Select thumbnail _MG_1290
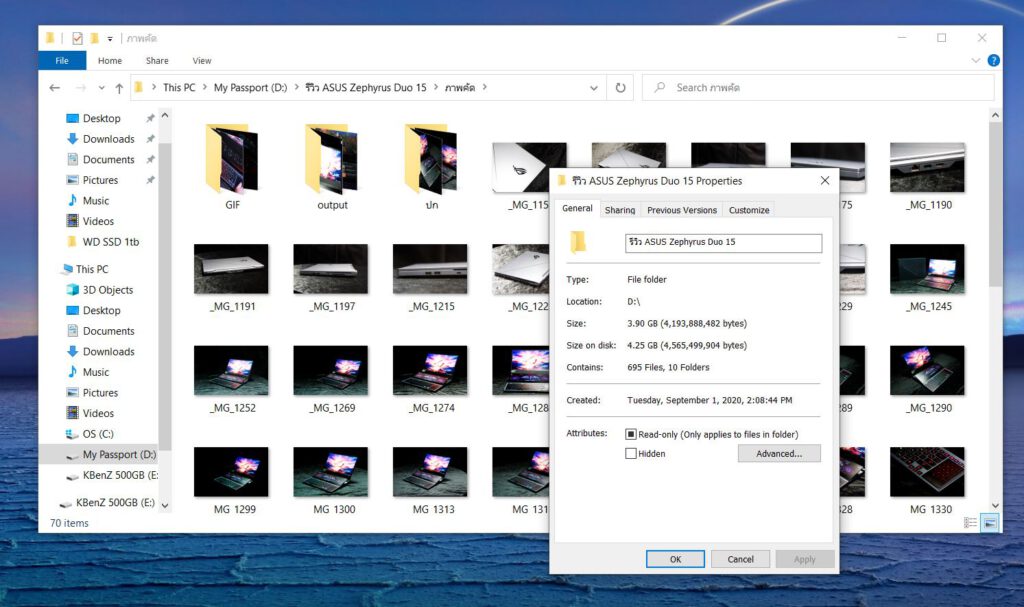The image size is (1024, 607). click(x=927, y=370)
